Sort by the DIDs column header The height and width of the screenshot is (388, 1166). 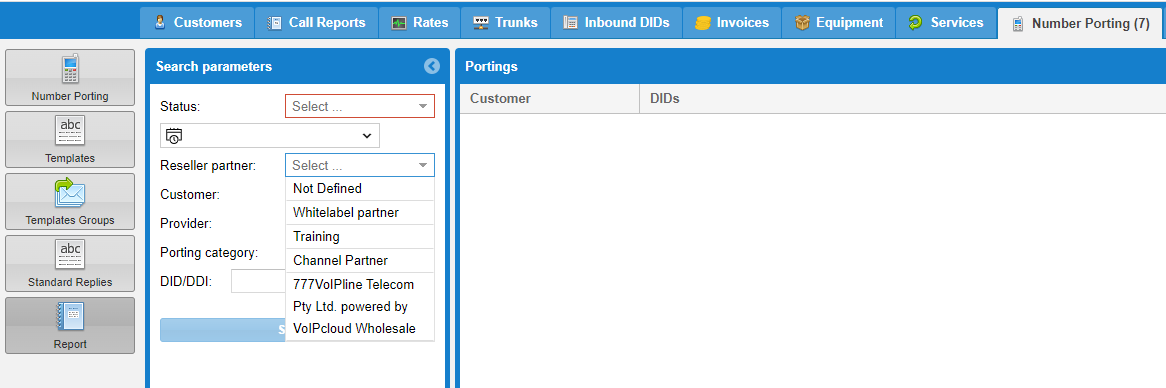[902, 98]
